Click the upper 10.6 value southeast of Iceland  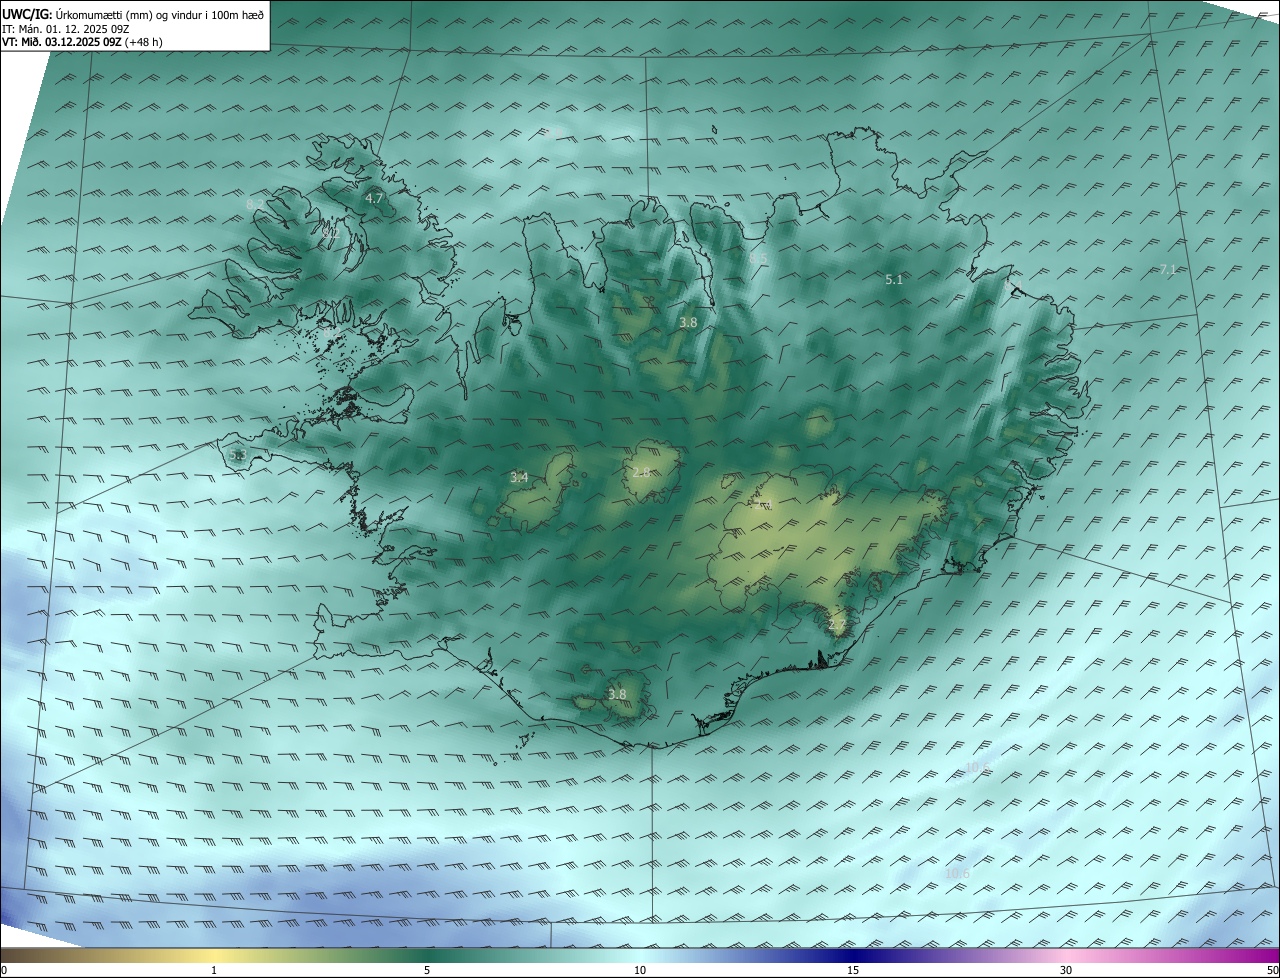pos(977,768)
